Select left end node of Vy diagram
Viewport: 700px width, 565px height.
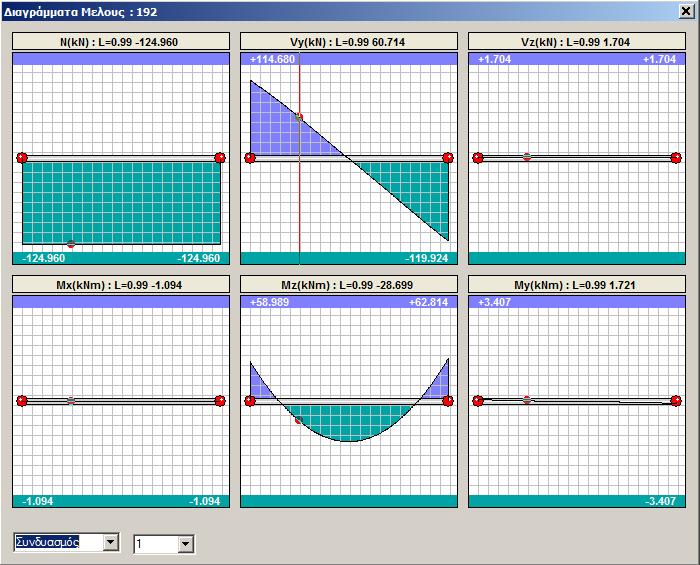[x=250, y=158]
